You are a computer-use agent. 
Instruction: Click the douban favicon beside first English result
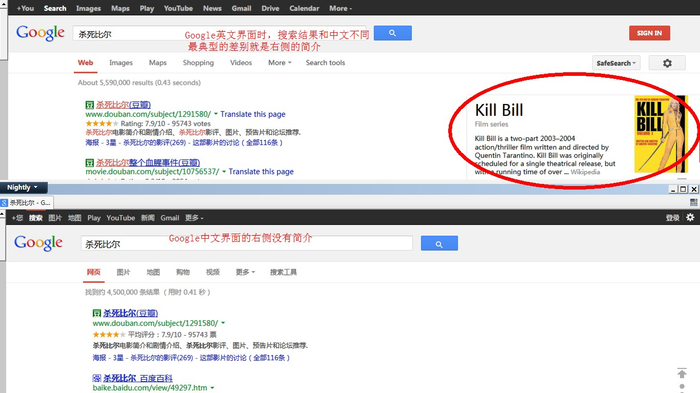pos(89,105)
